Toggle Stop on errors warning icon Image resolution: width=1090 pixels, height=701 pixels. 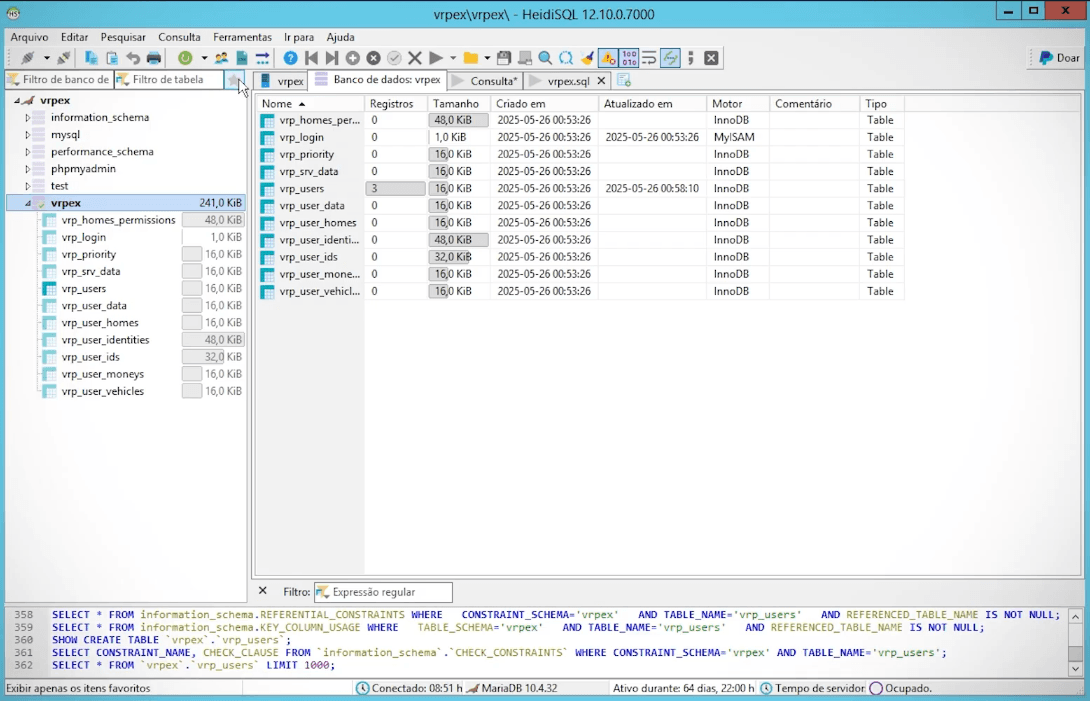608,58
